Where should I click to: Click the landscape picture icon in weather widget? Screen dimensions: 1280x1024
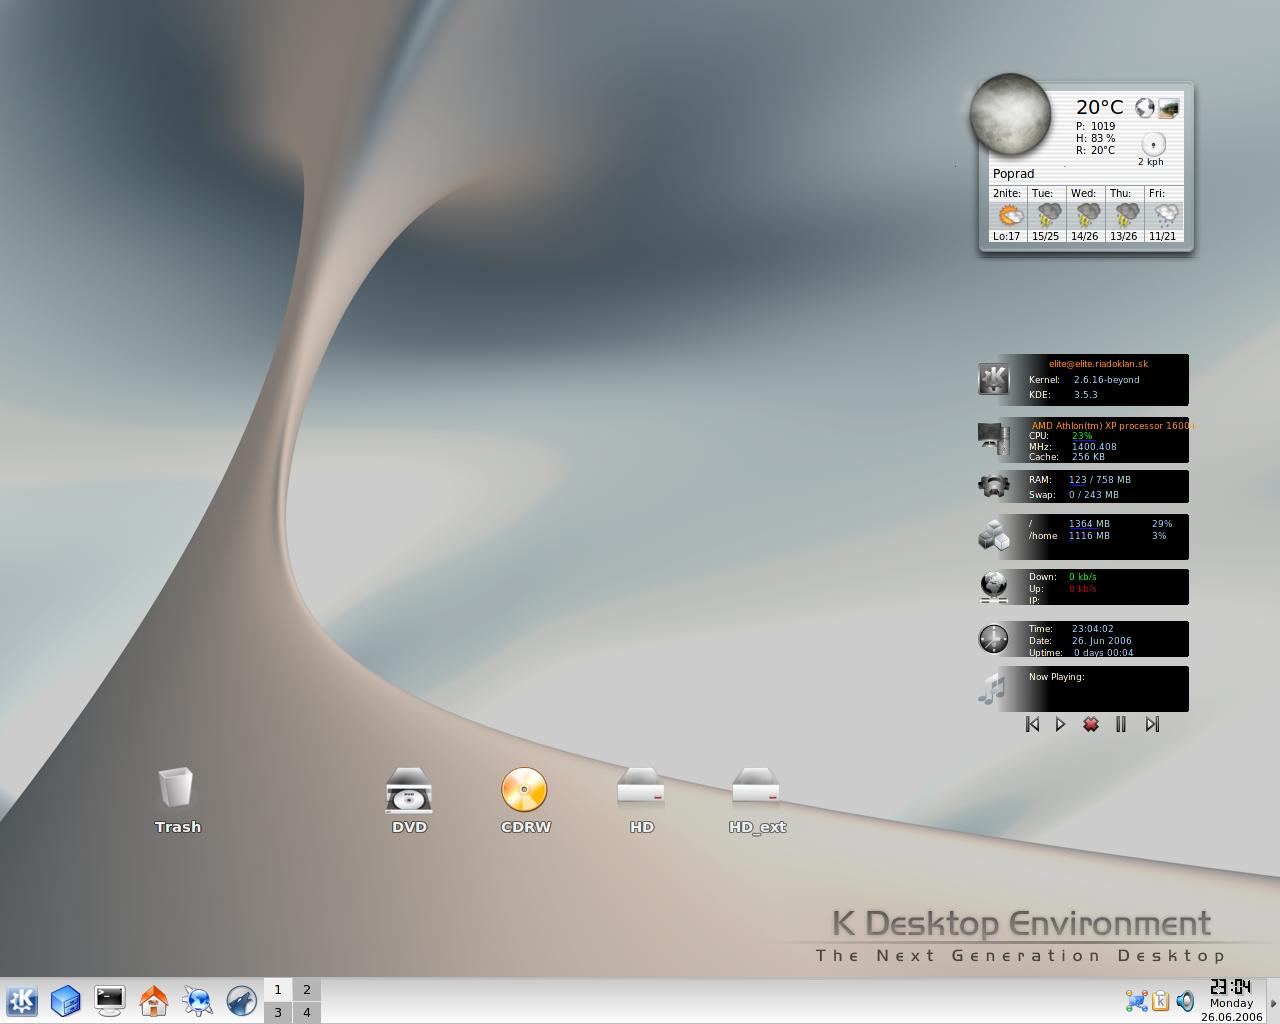pos(1169,108)
